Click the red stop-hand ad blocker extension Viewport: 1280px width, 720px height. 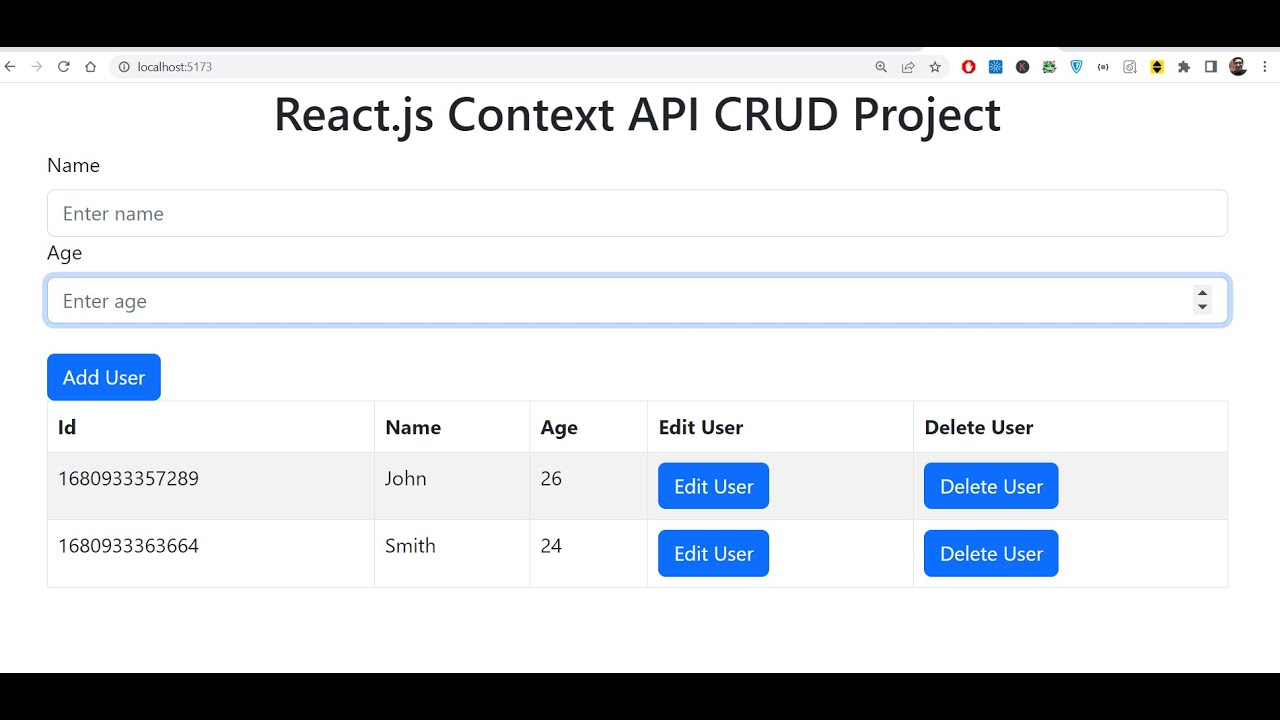(968, 67)
